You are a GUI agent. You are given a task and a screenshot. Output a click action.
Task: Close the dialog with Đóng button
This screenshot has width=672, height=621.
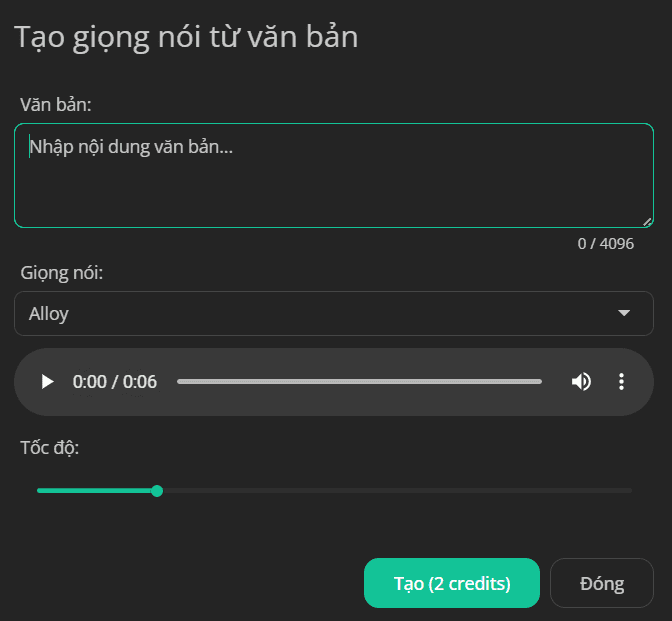click(x=602, y=583)
